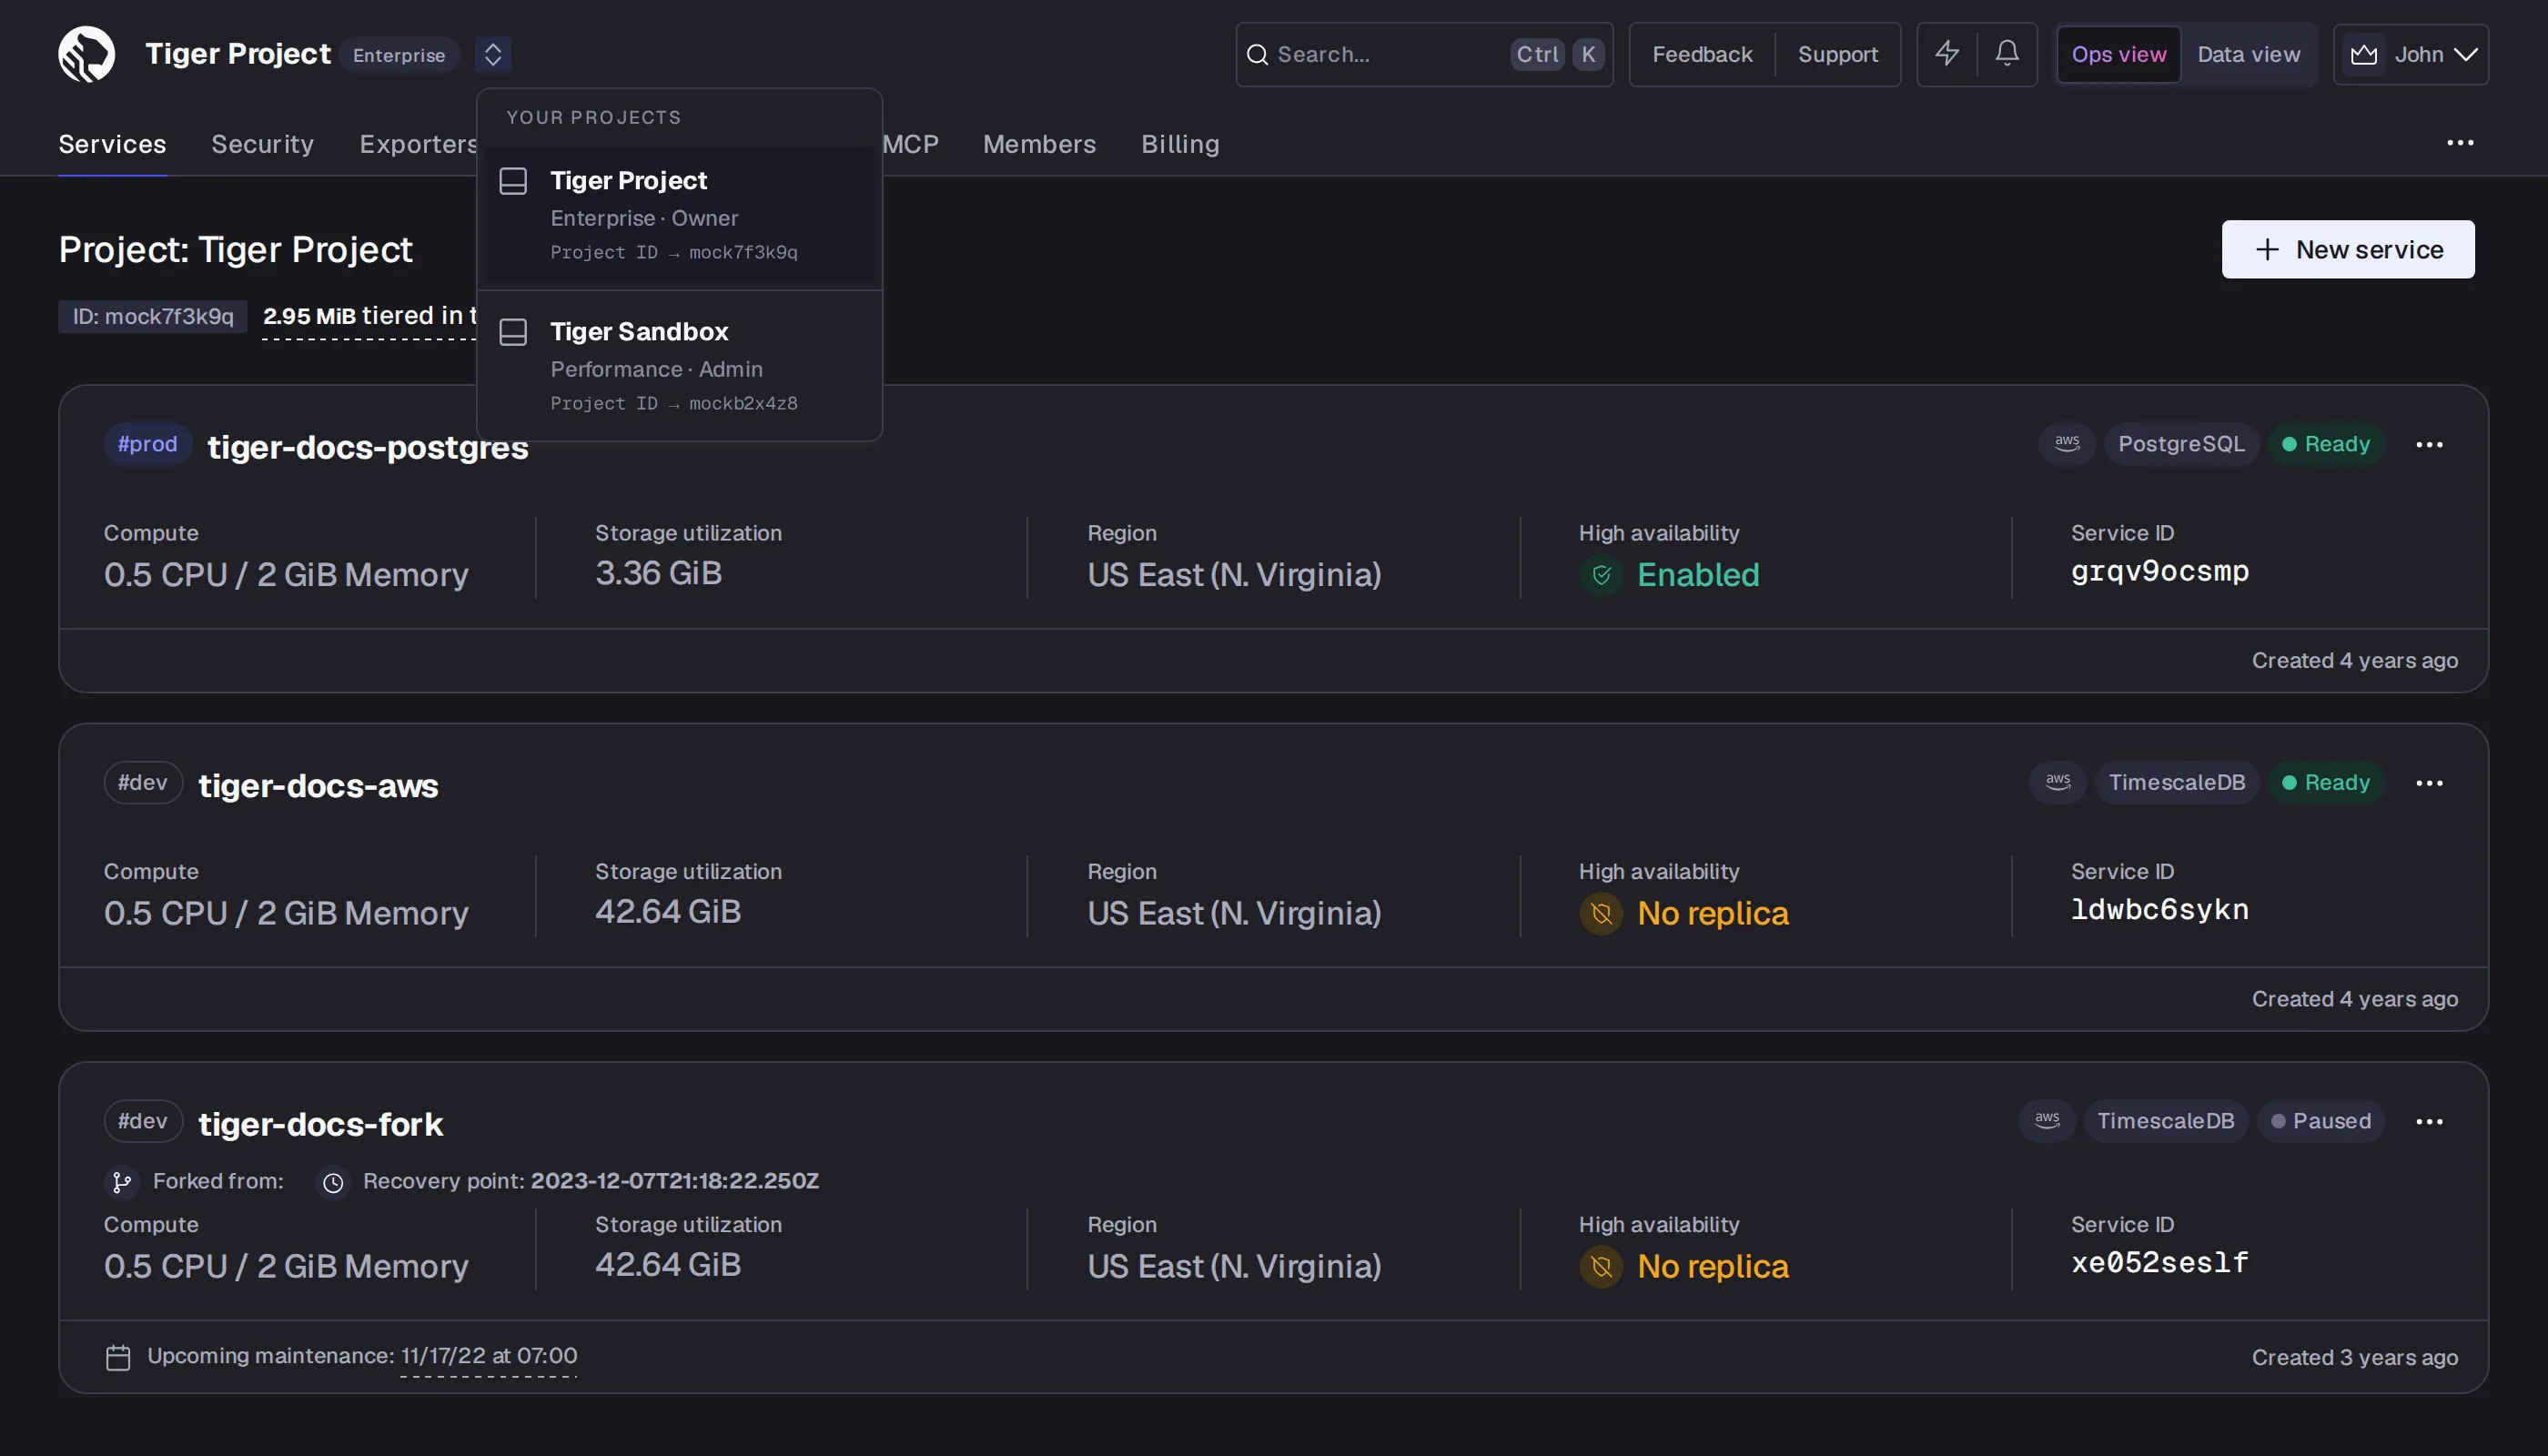Open the tiger-docs-aws service
2548x1456 pixels.
click(318, 785)
